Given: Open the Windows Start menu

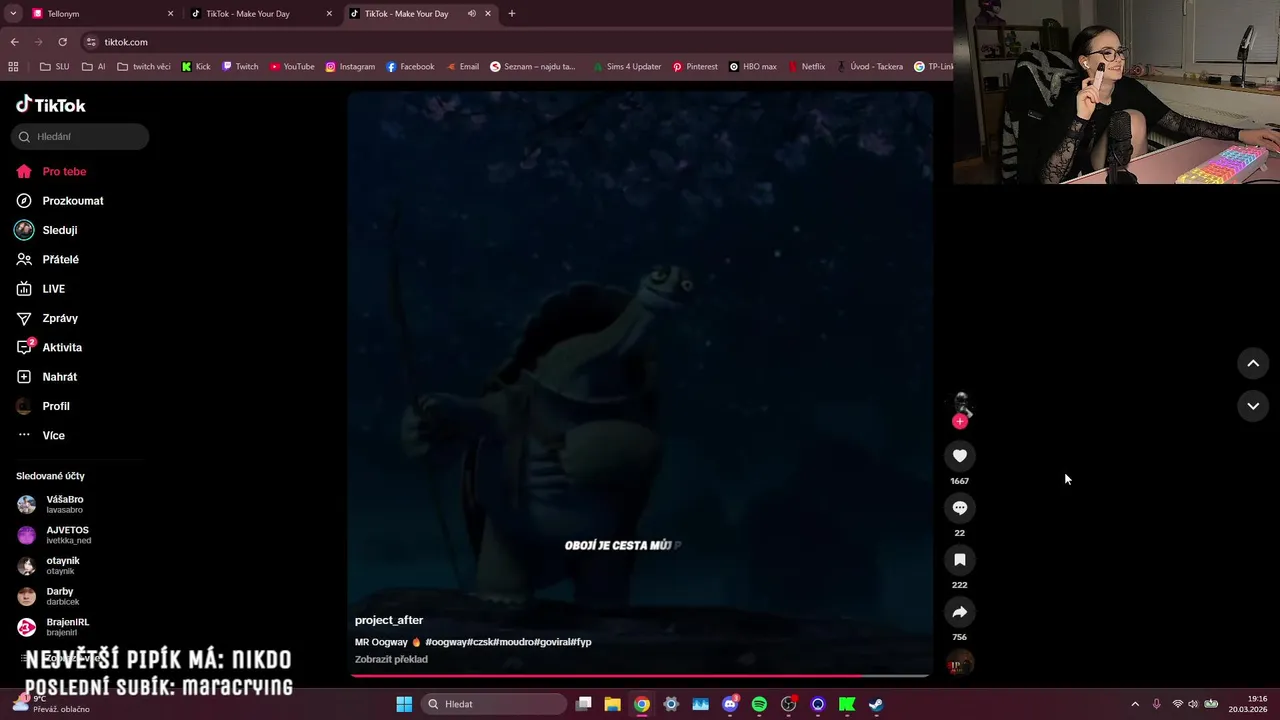Looking at the screenshot, I should point(404,704).
